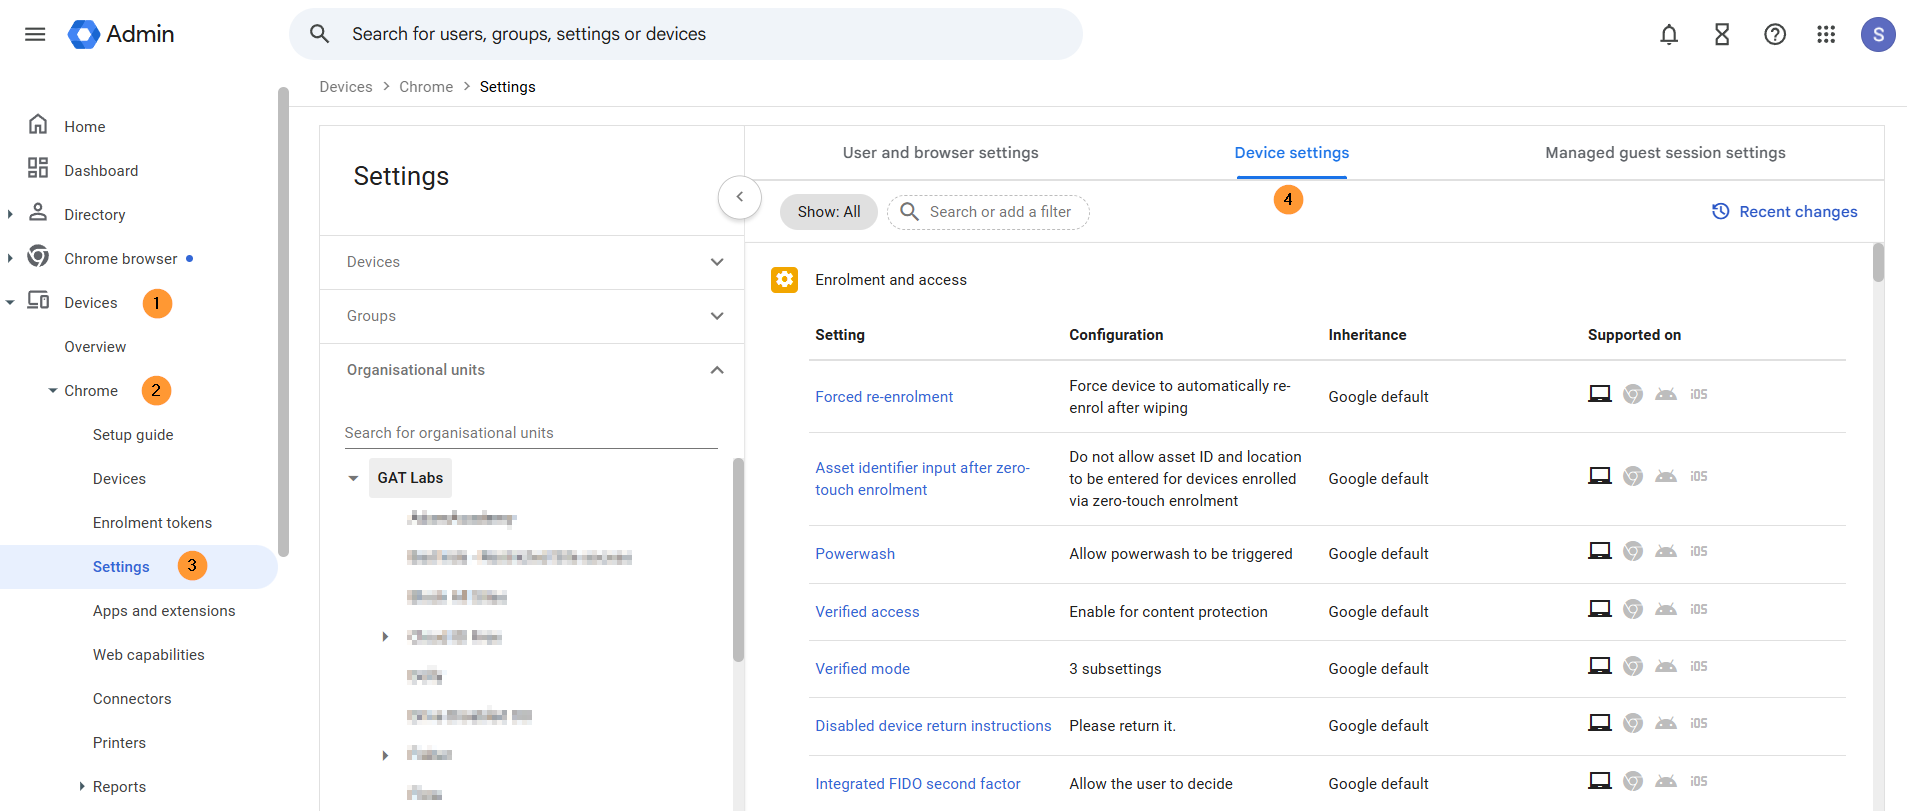The image size is (1907, 811).
Task: Open the account avatar S
Action: point(1878,35)
